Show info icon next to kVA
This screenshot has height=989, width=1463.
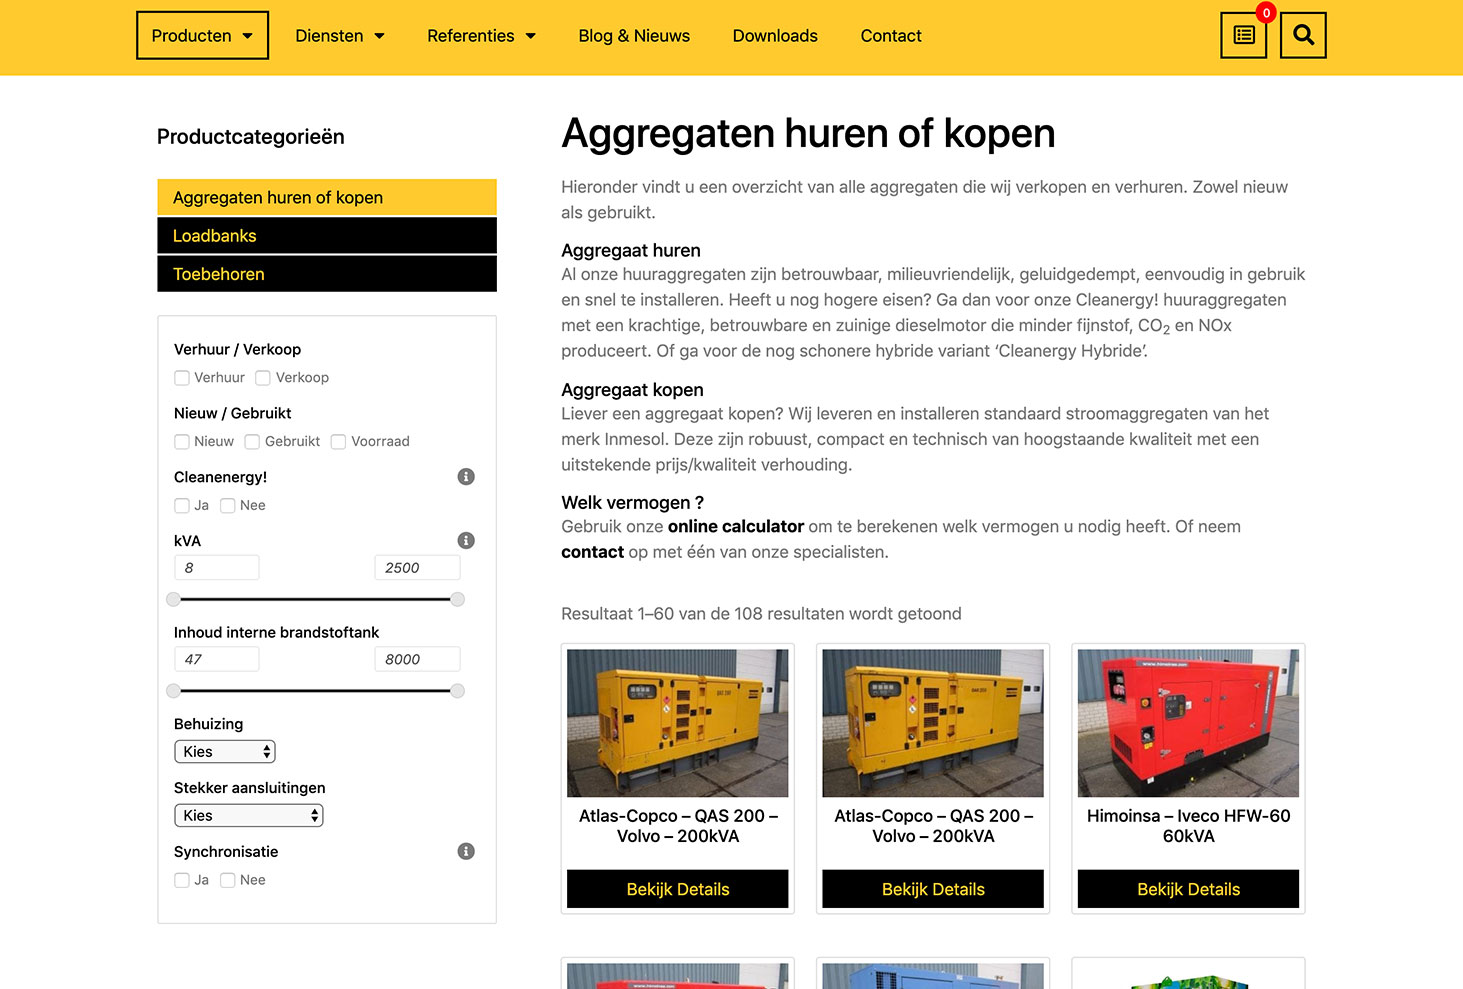[x=466, y=541]
